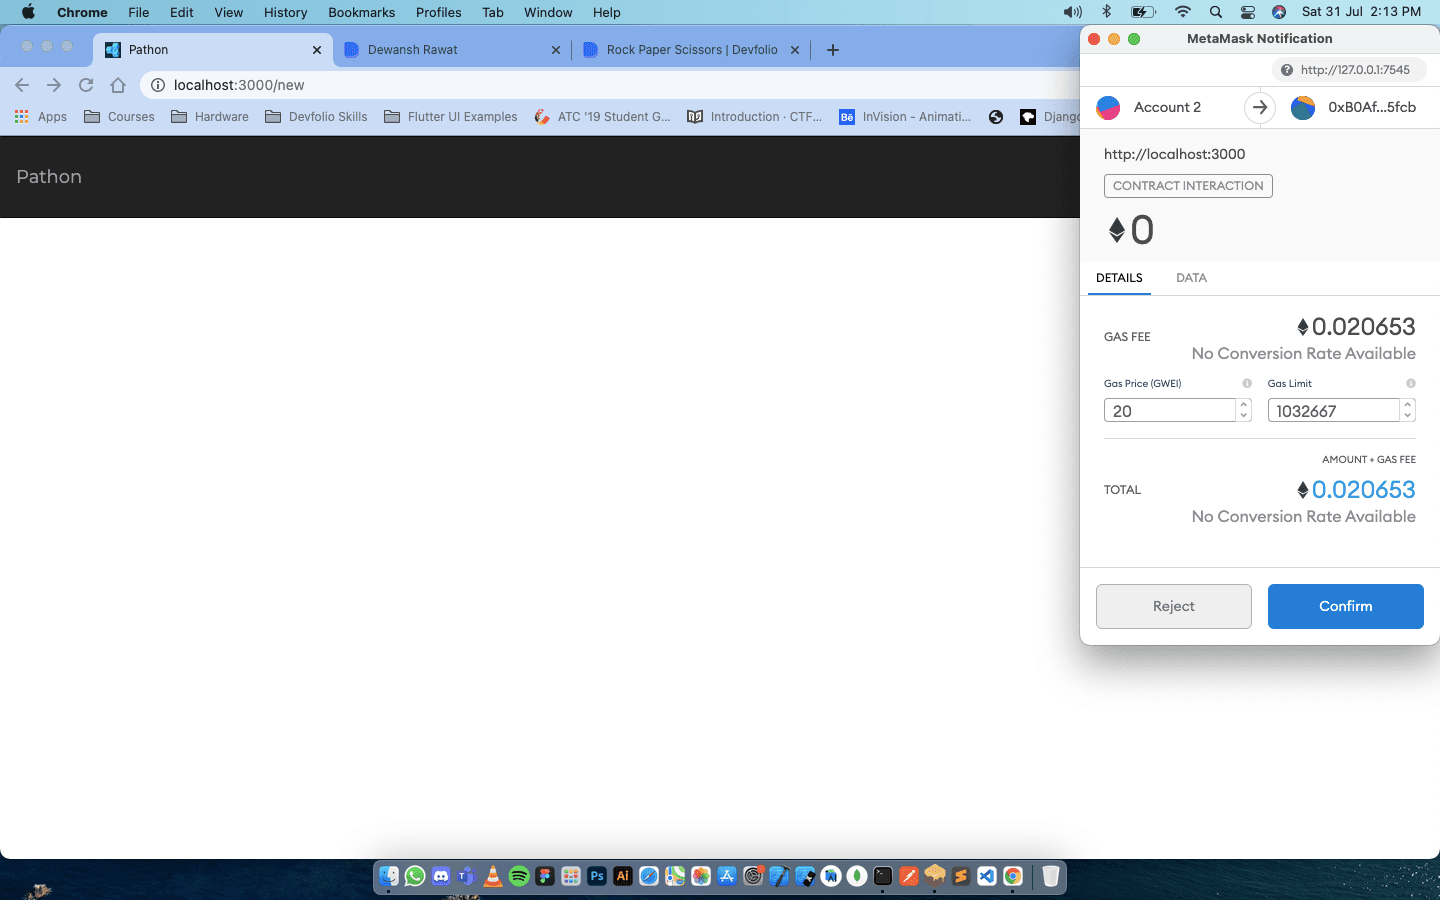The height and width of the screenshot is (900, 1440).
Task: Open Microsoft Teams from the Dock
Action: point(467,876)
